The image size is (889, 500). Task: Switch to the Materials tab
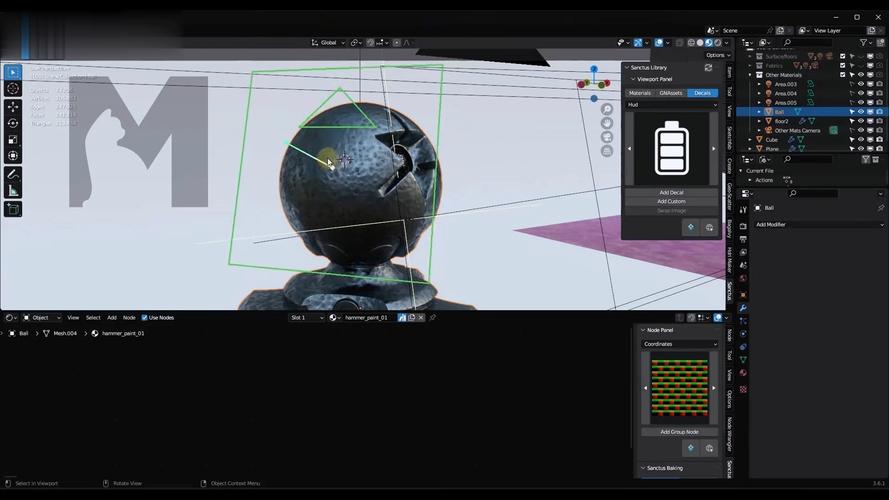click(640, 93)
